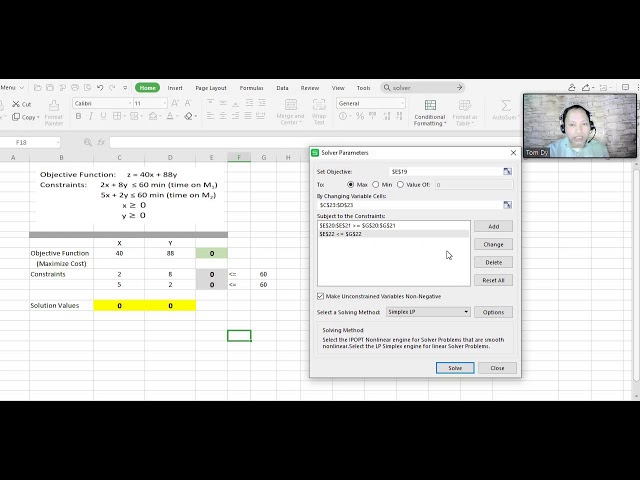The image size is (640, 480).
Task: Click the Set Objective range selector icon
Action: (x=507, y=171)
